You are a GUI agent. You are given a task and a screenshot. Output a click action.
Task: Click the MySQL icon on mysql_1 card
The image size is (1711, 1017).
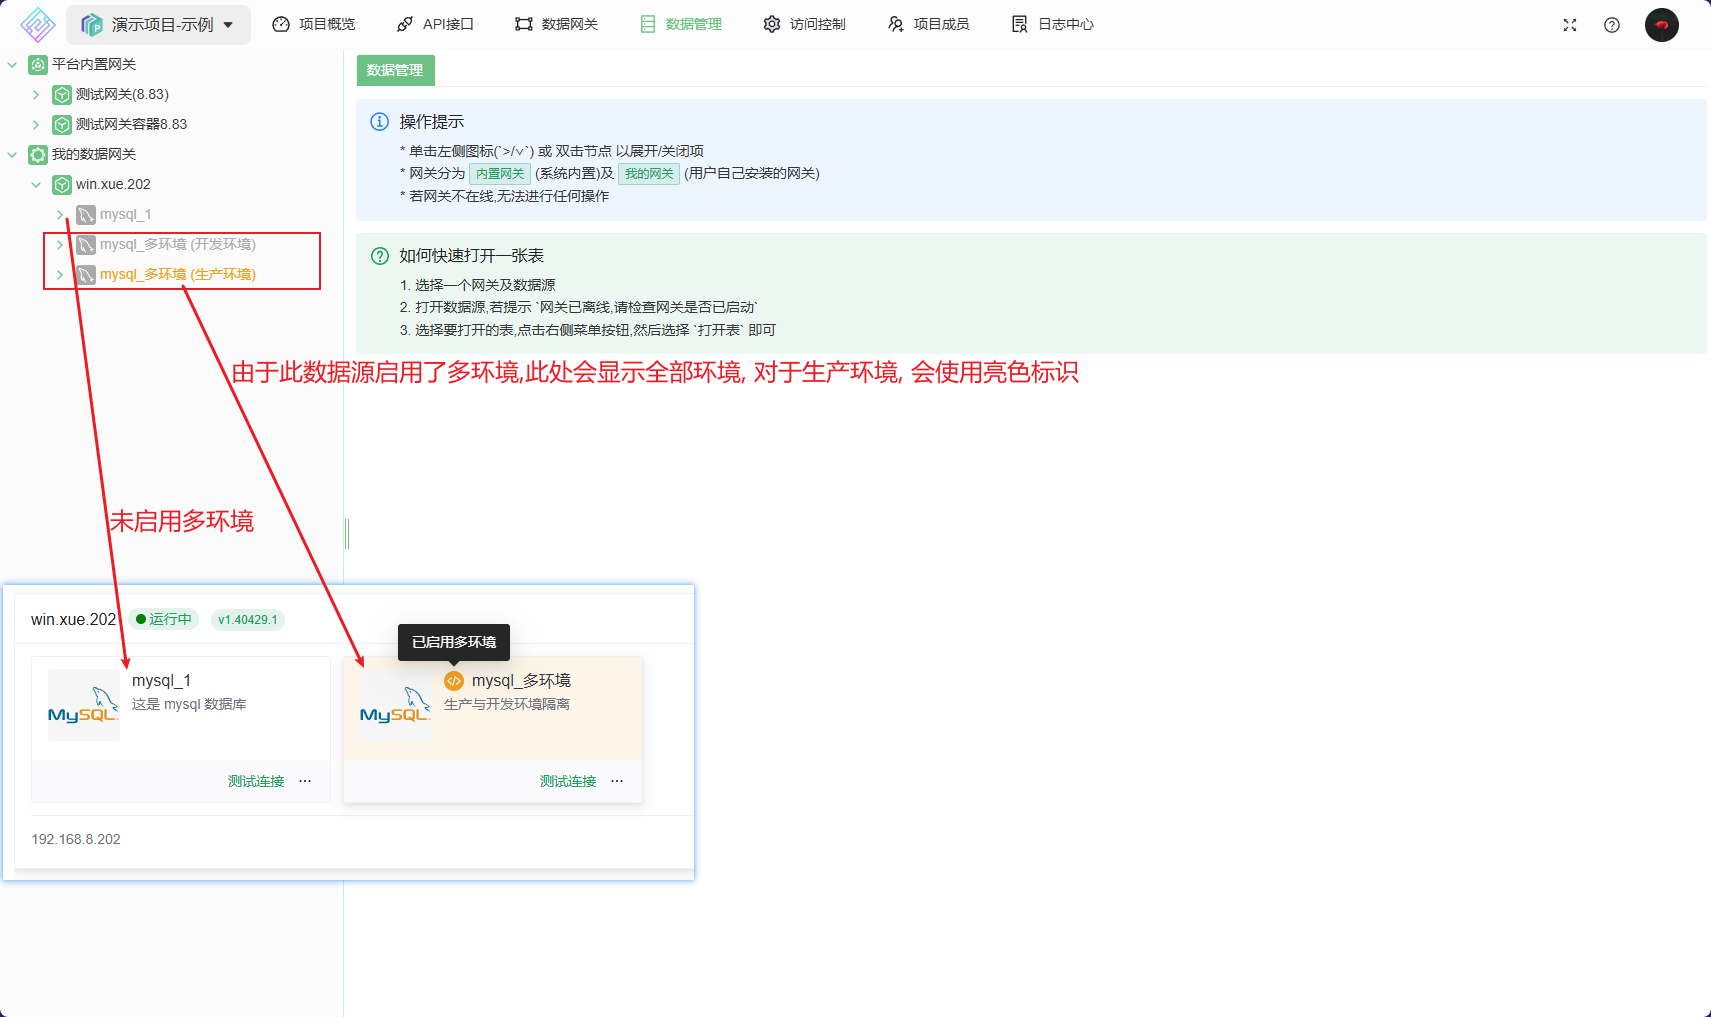[83, 705]
